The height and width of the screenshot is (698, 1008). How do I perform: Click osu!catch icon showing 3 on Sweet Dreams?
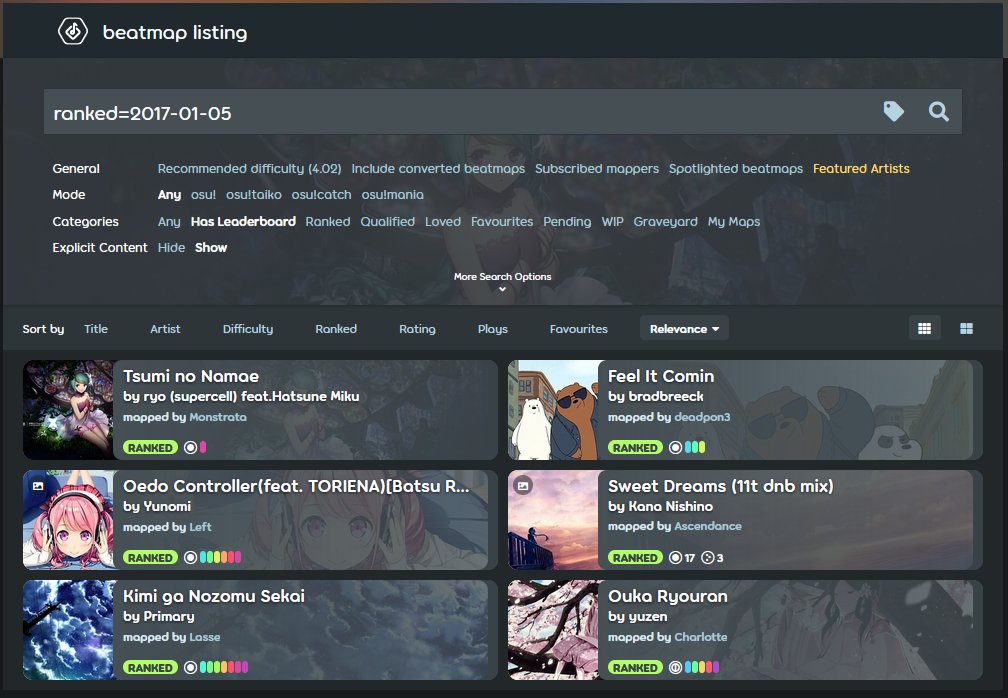tap(707, 557)
